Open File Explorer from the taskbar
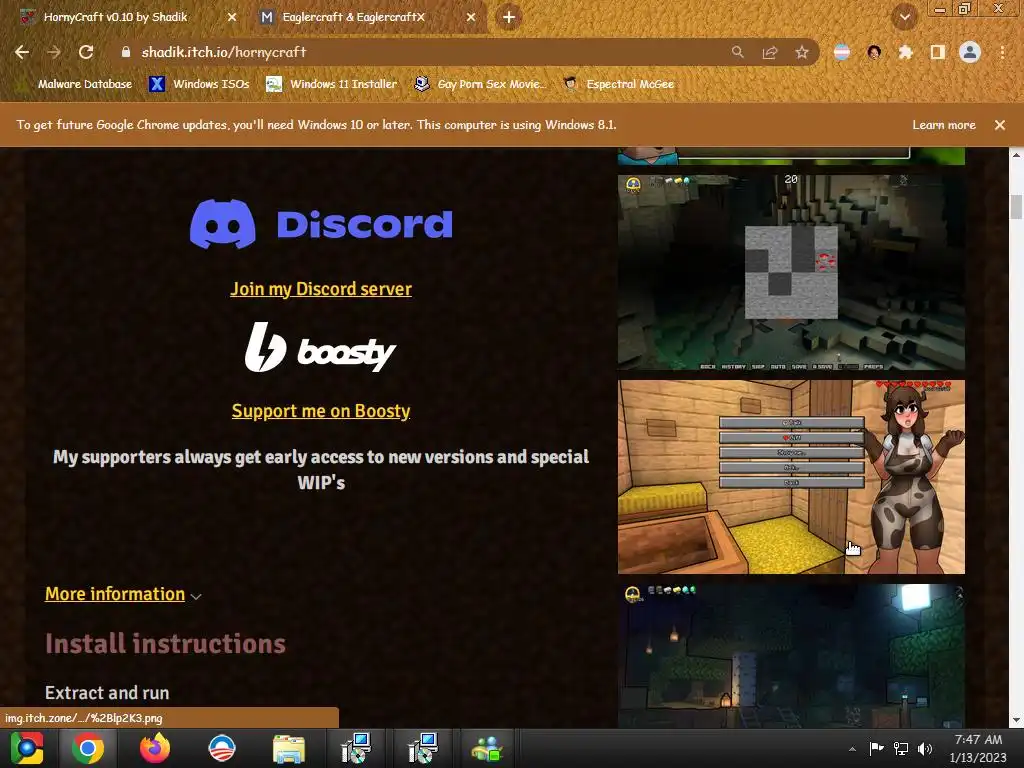The height and width of the screenshot is (768, 1024). pyautogui.click(x=288, y=748)
